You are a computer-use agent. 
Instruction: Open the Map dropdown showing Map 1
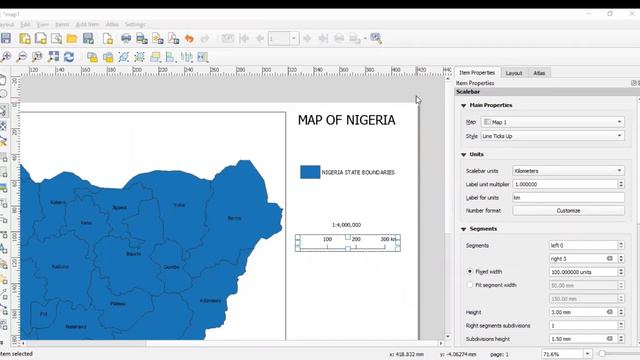click(553, 122)
